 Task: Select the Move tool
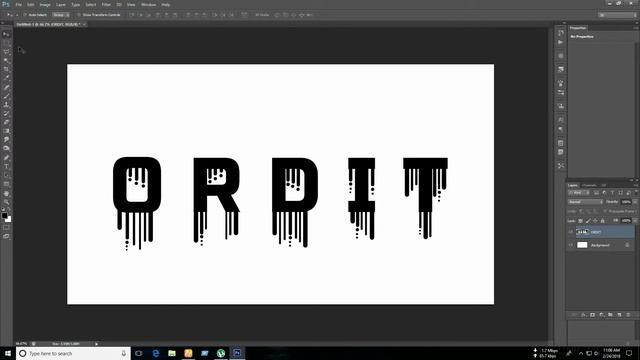pos(6,34)
